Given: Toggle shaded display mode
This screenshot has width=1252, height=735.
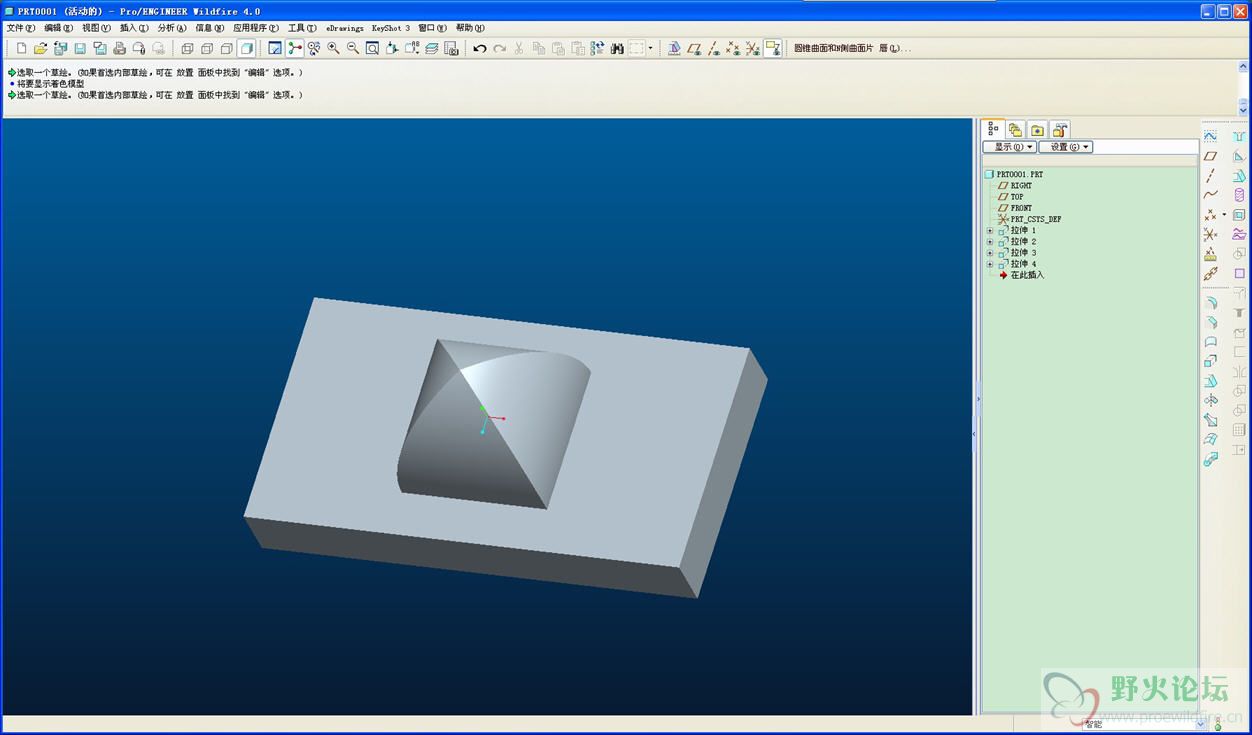Looking at the screenshot, I should tap(245, 48).
